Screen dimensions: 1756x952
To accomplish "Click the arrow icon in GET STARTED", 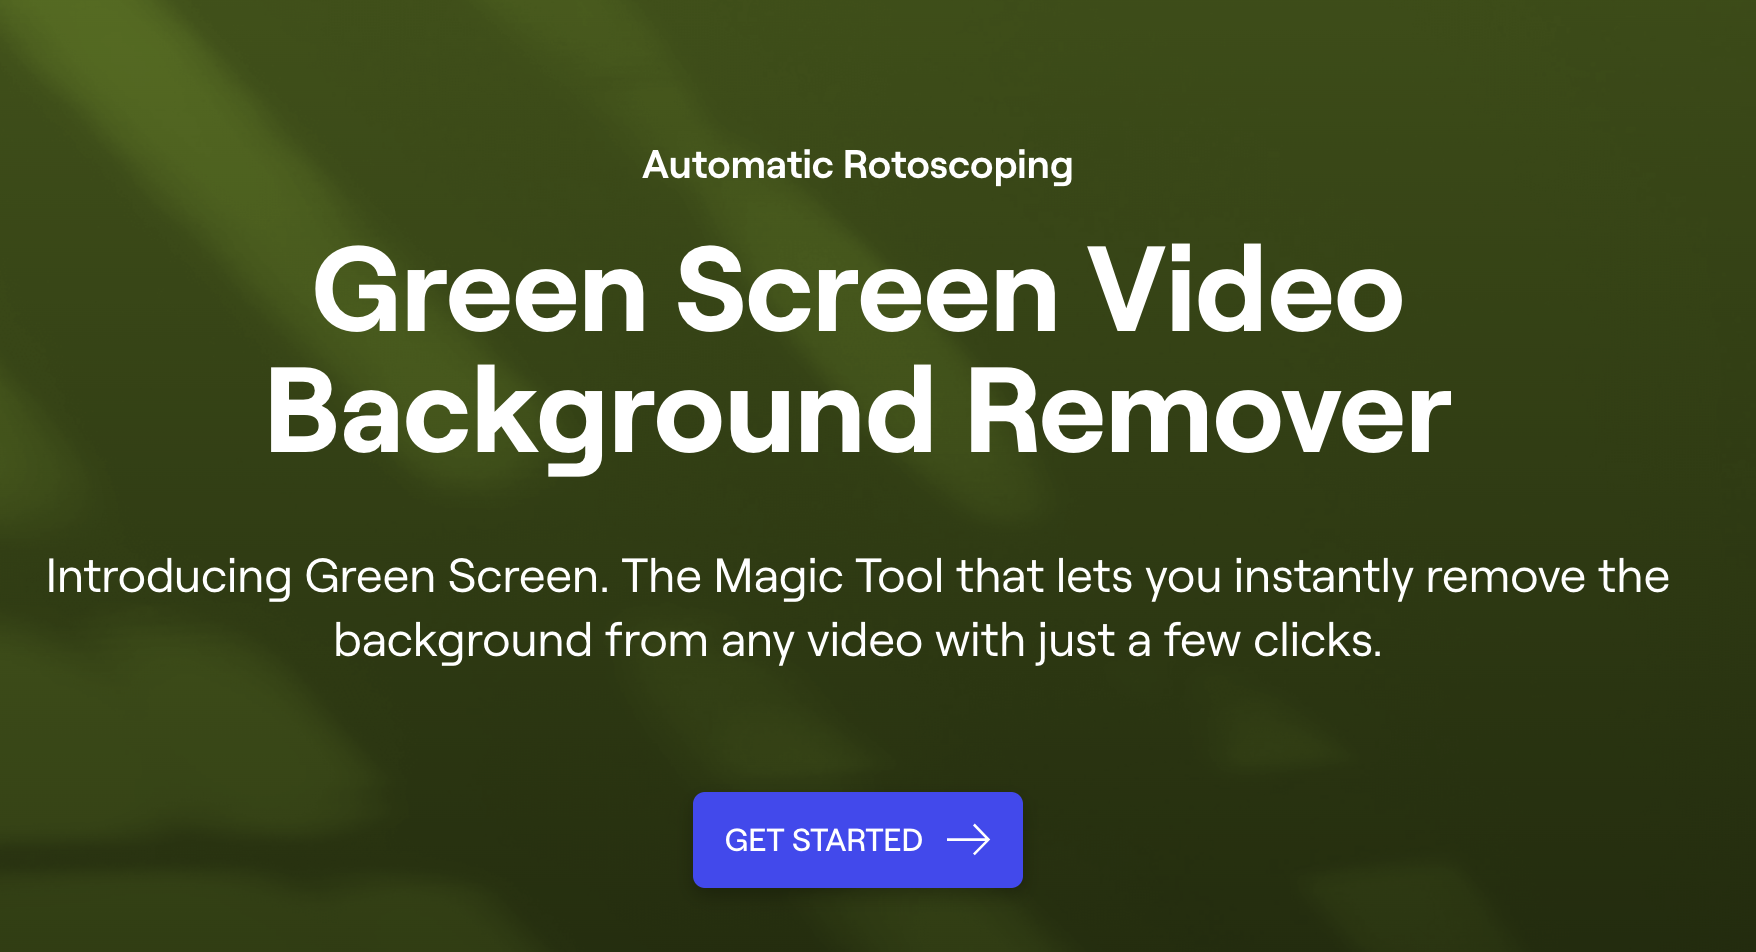I will coord(968,840).
